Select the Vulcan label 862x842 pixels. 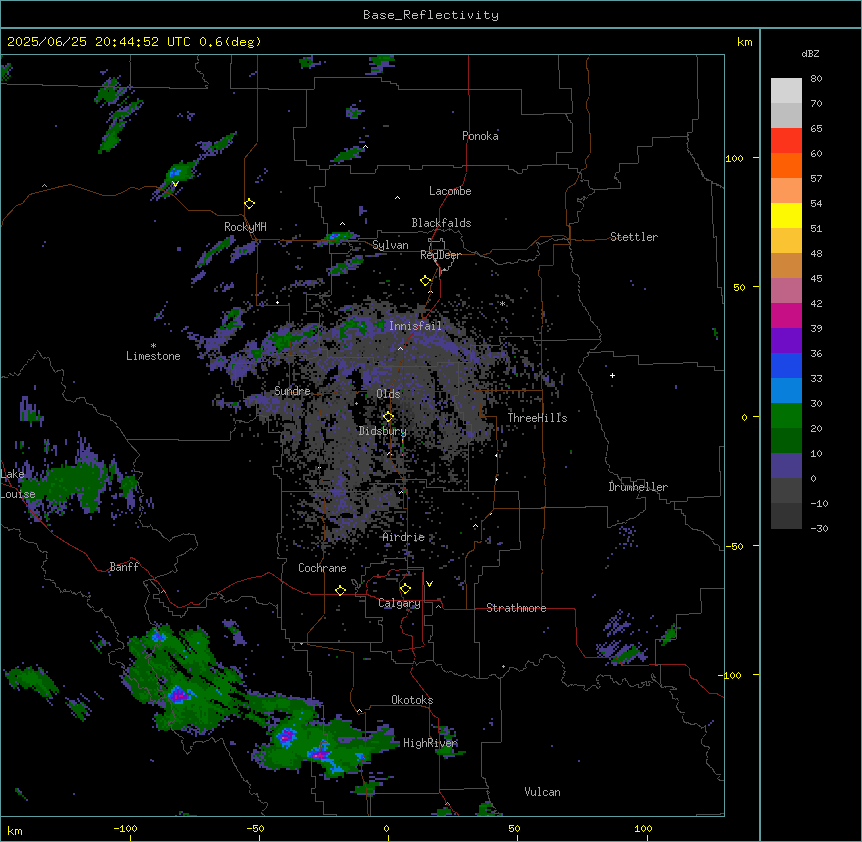(543, 792)
